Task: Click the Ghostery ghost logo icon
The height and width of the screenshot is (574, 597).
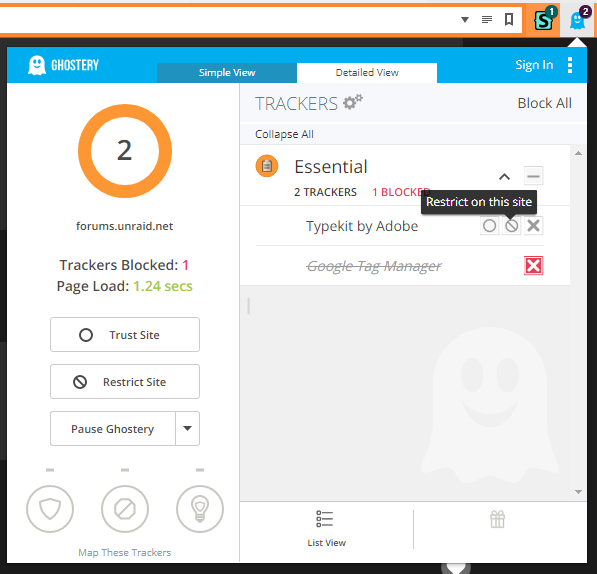Action: coord(37,65)
